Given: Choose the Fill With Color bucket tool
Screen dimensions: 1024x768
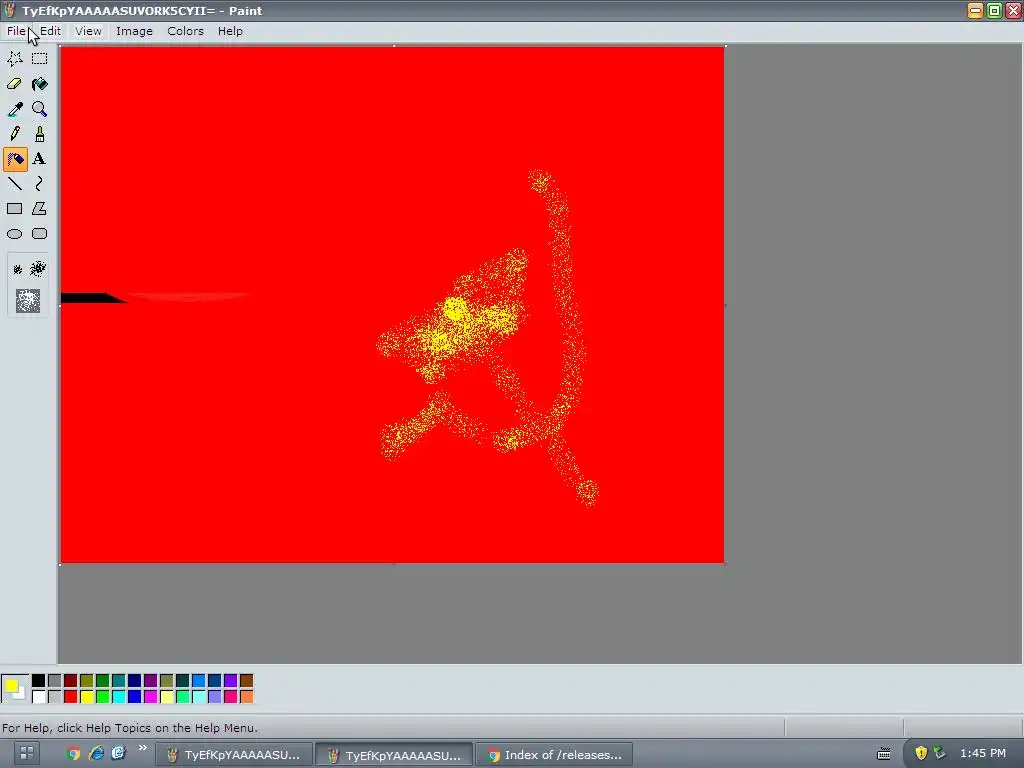Looking at the screenshot, I should [x=40, y=84].
